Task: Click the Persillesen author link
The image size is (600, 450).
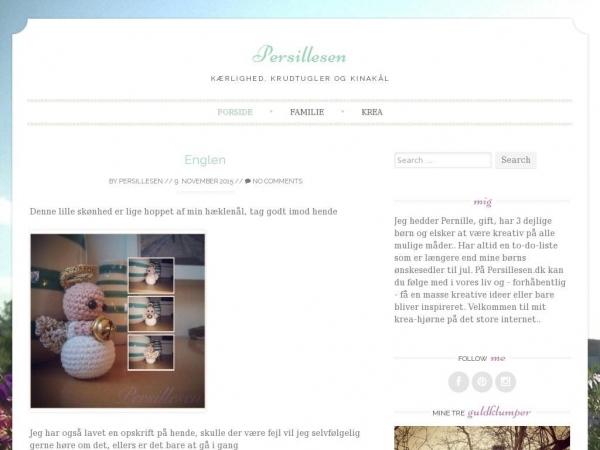Action: [x=140, y=181]
